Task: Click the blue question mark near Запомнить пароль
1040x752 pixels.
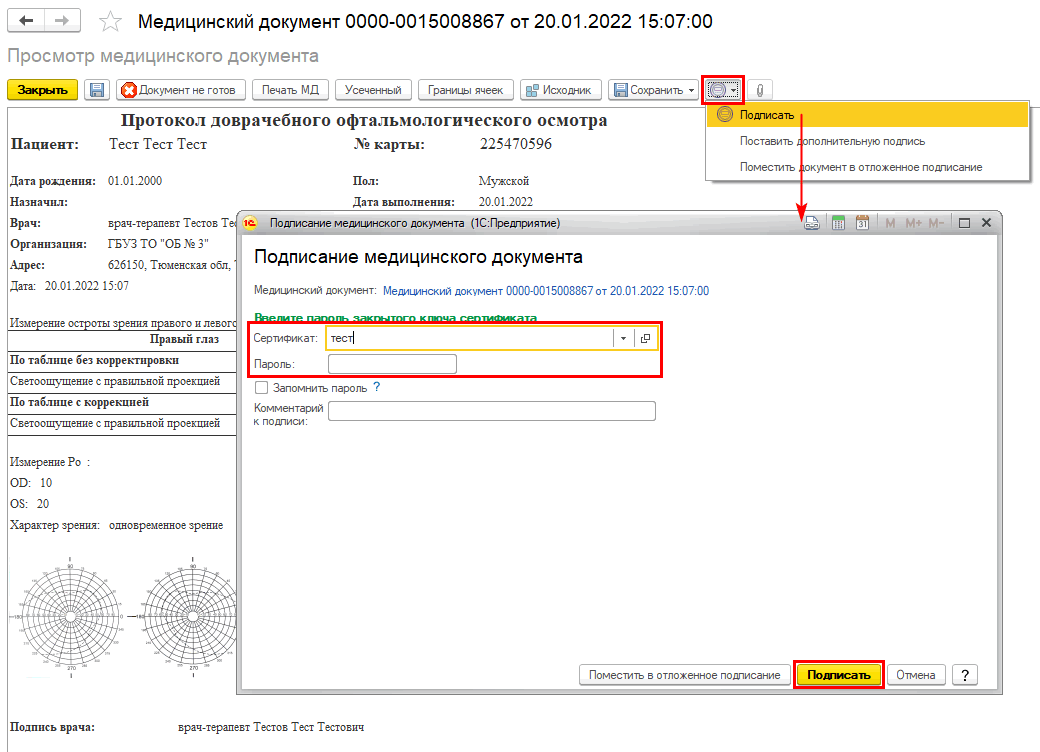Action: (377, 387)
